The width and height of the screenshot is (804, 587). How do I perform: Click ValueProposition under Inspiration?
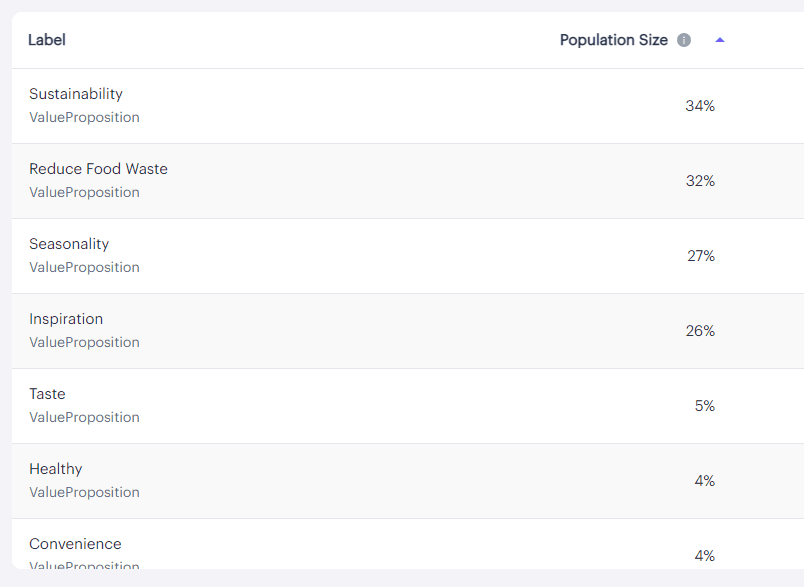click(84, 342)
